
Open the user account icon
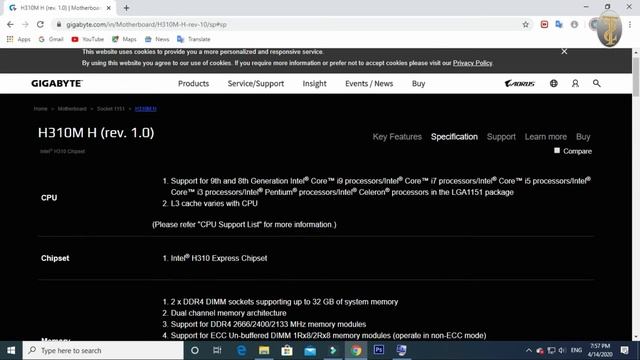coord(575,83)
